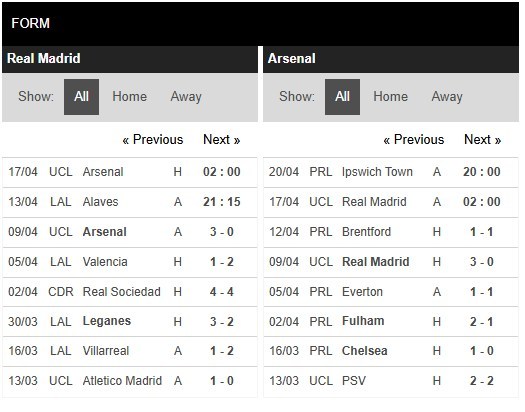This screenshot has height=412, width=525.
Task: Open the 17/04 UCL Arsenal fixture row
Action: (130, 172)
